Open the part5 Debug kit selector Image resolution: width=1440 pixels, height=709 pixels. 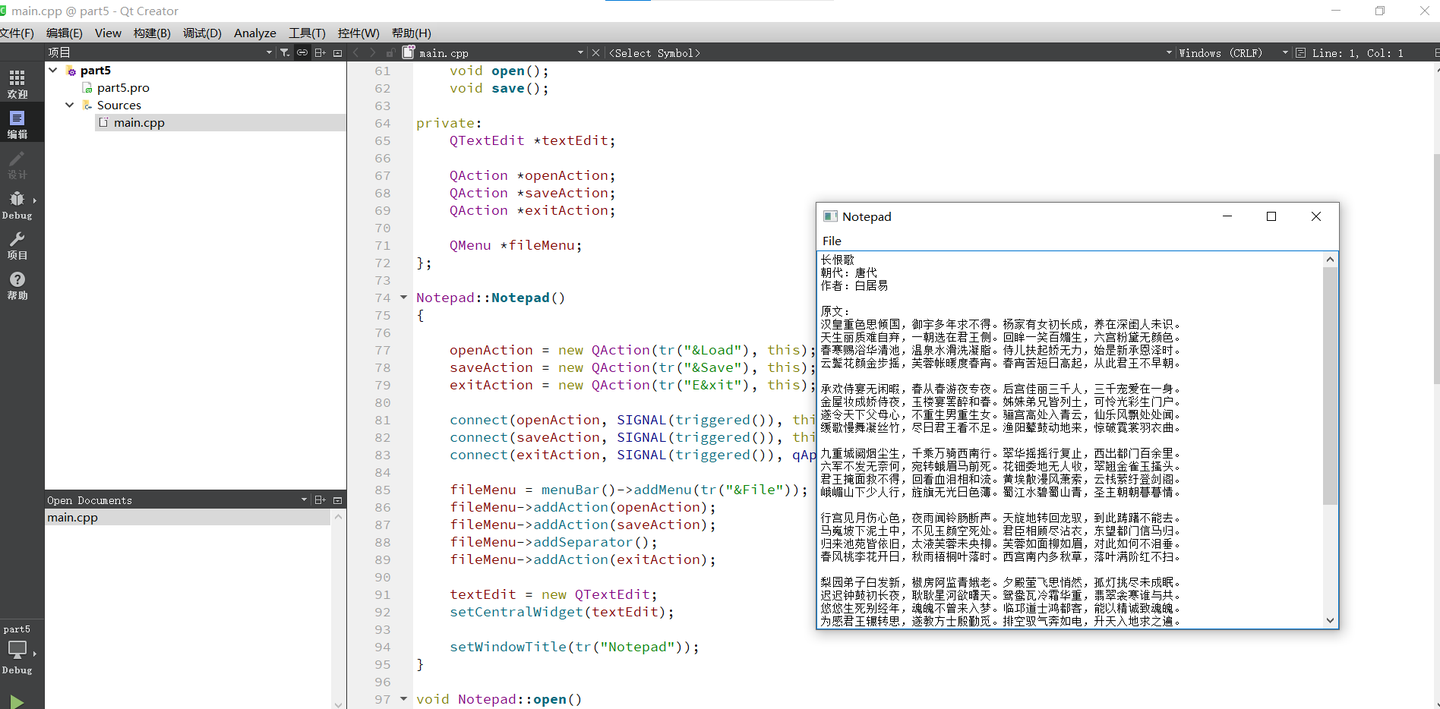pos(17,649)
